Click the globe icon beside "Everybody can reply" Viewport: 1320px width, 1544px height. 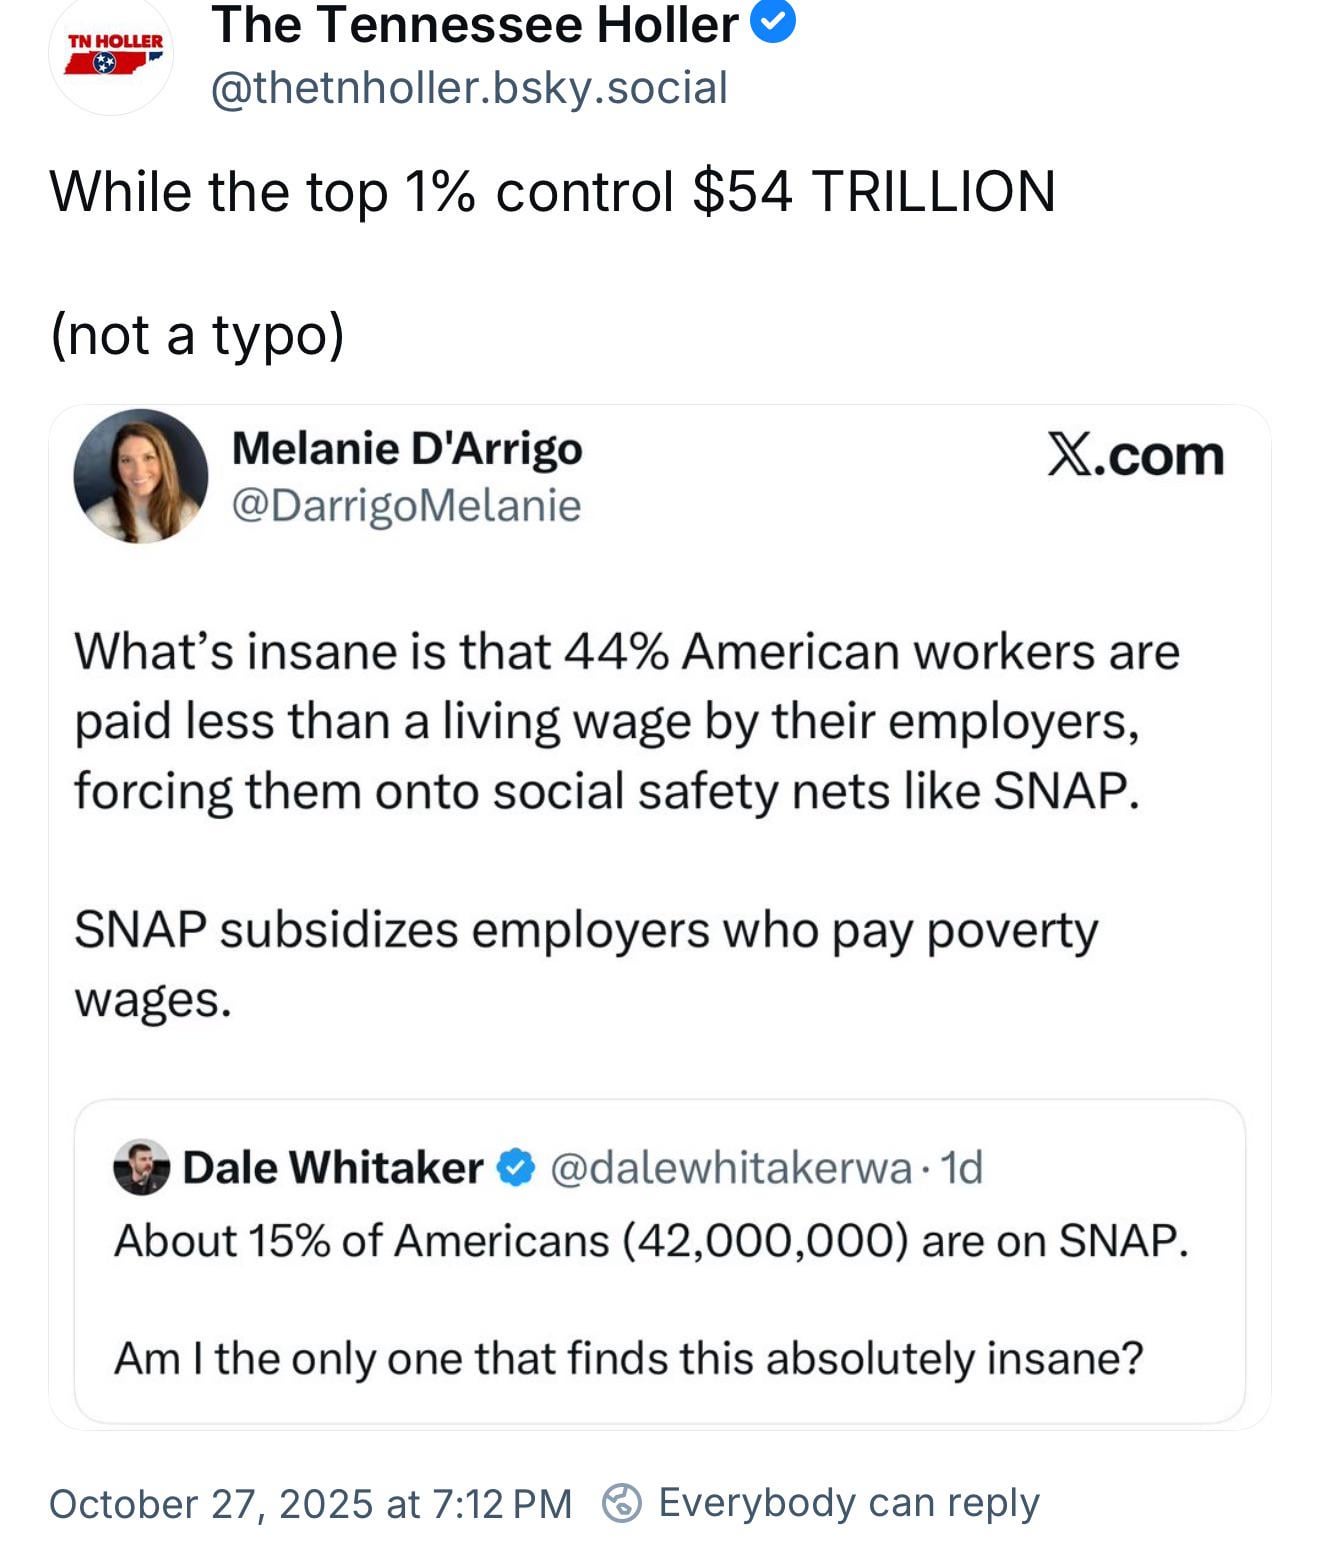tap(622, 1503)
